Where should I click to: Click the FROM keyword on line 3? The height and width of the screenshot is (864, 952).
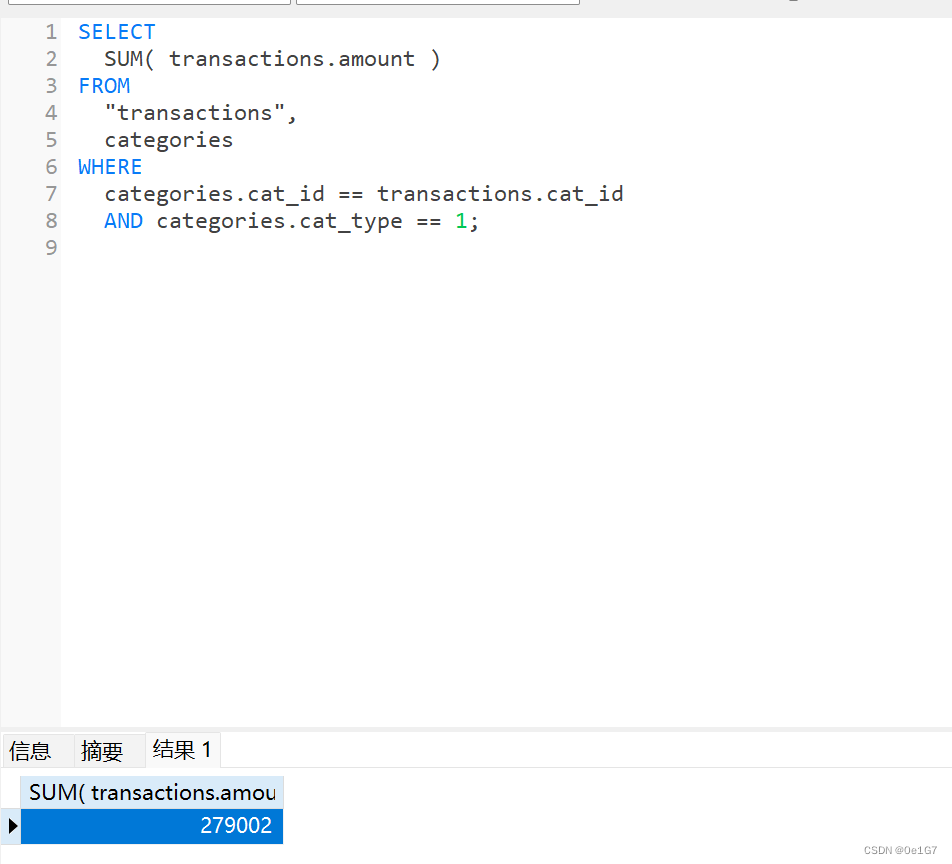(104, 86)
